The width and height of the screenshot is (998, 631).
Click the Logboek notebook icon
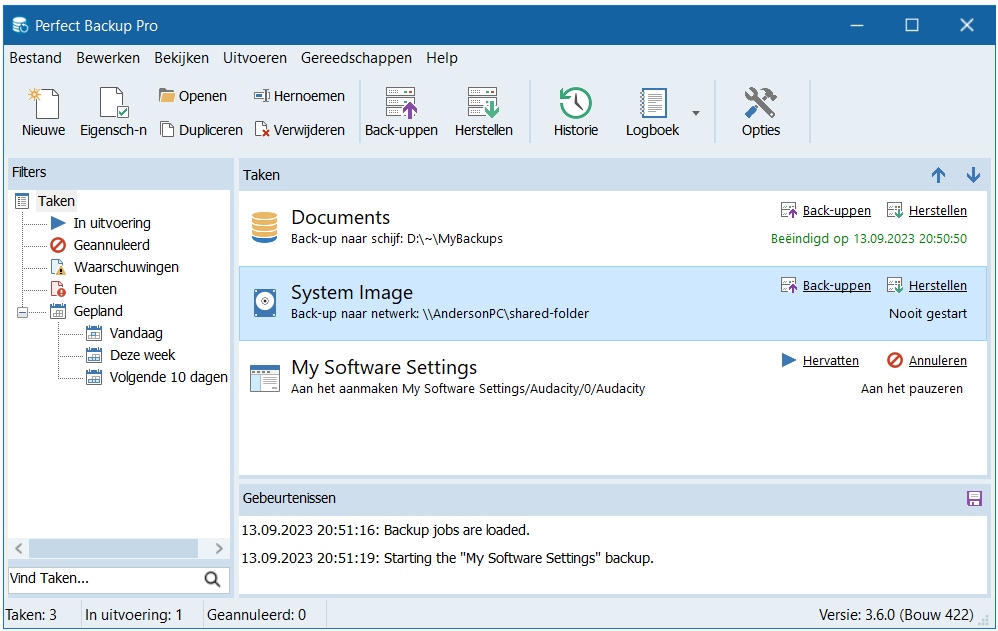coord(652,103)
